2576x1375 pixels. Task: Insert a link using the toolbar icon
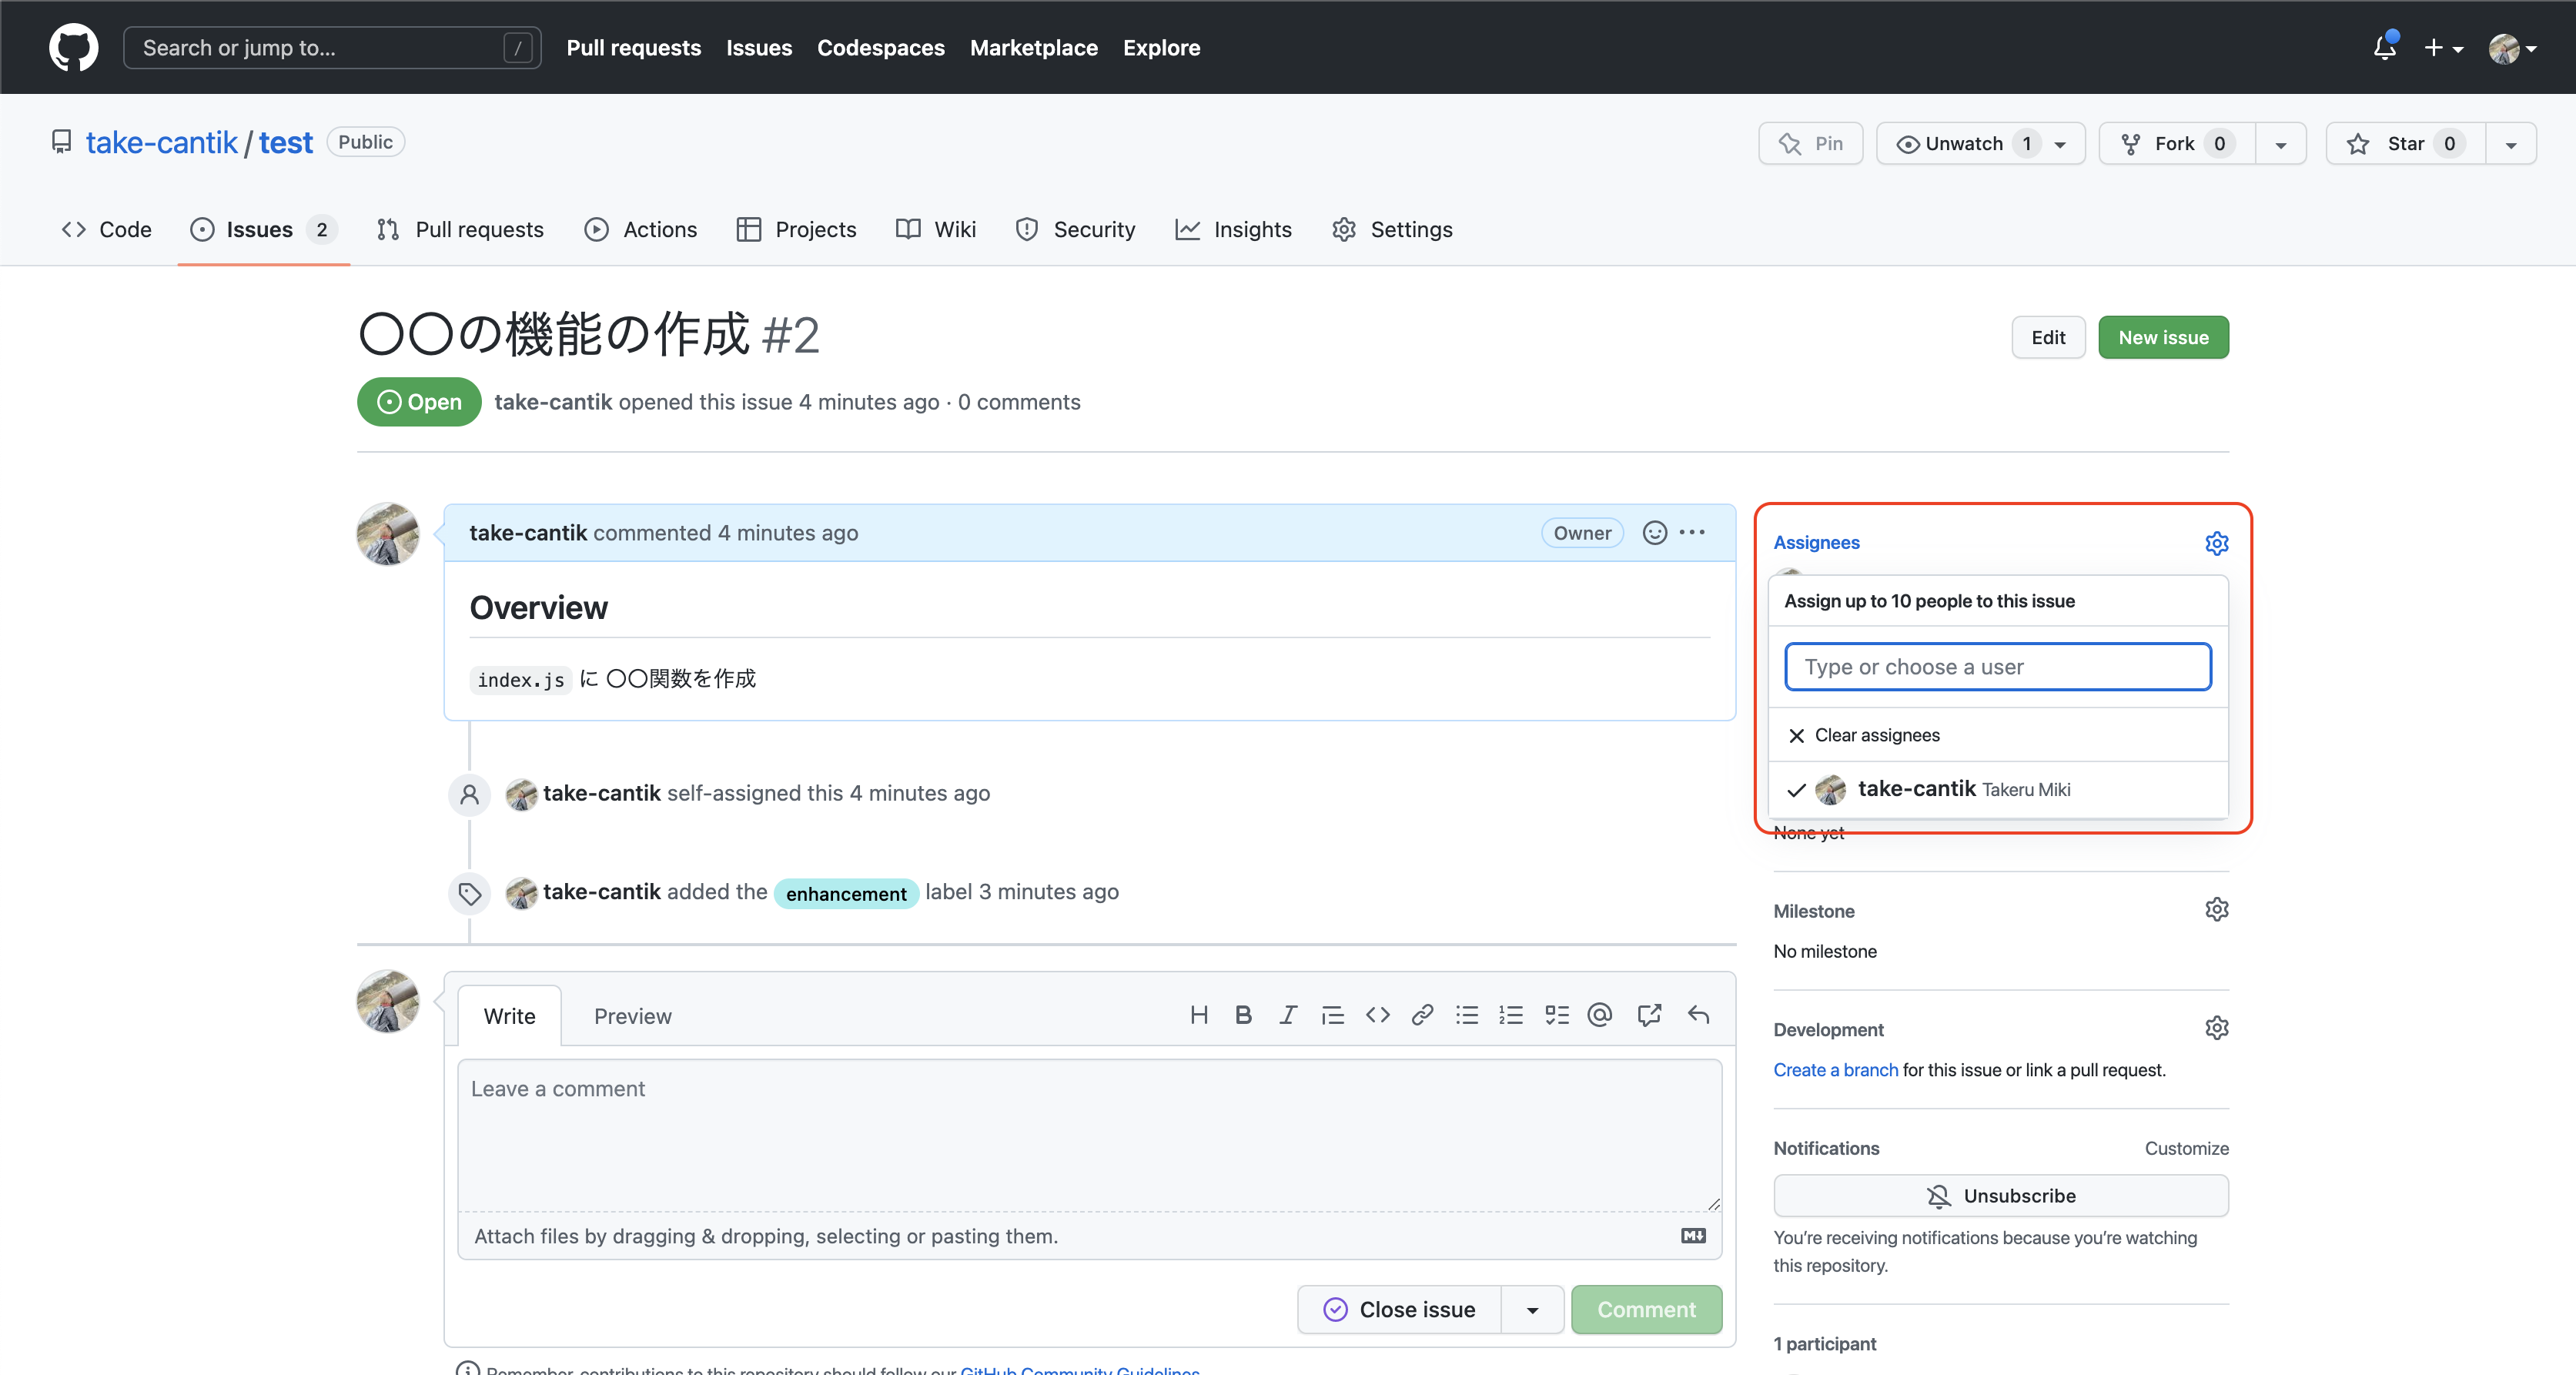click(x=1422, y=1015)
